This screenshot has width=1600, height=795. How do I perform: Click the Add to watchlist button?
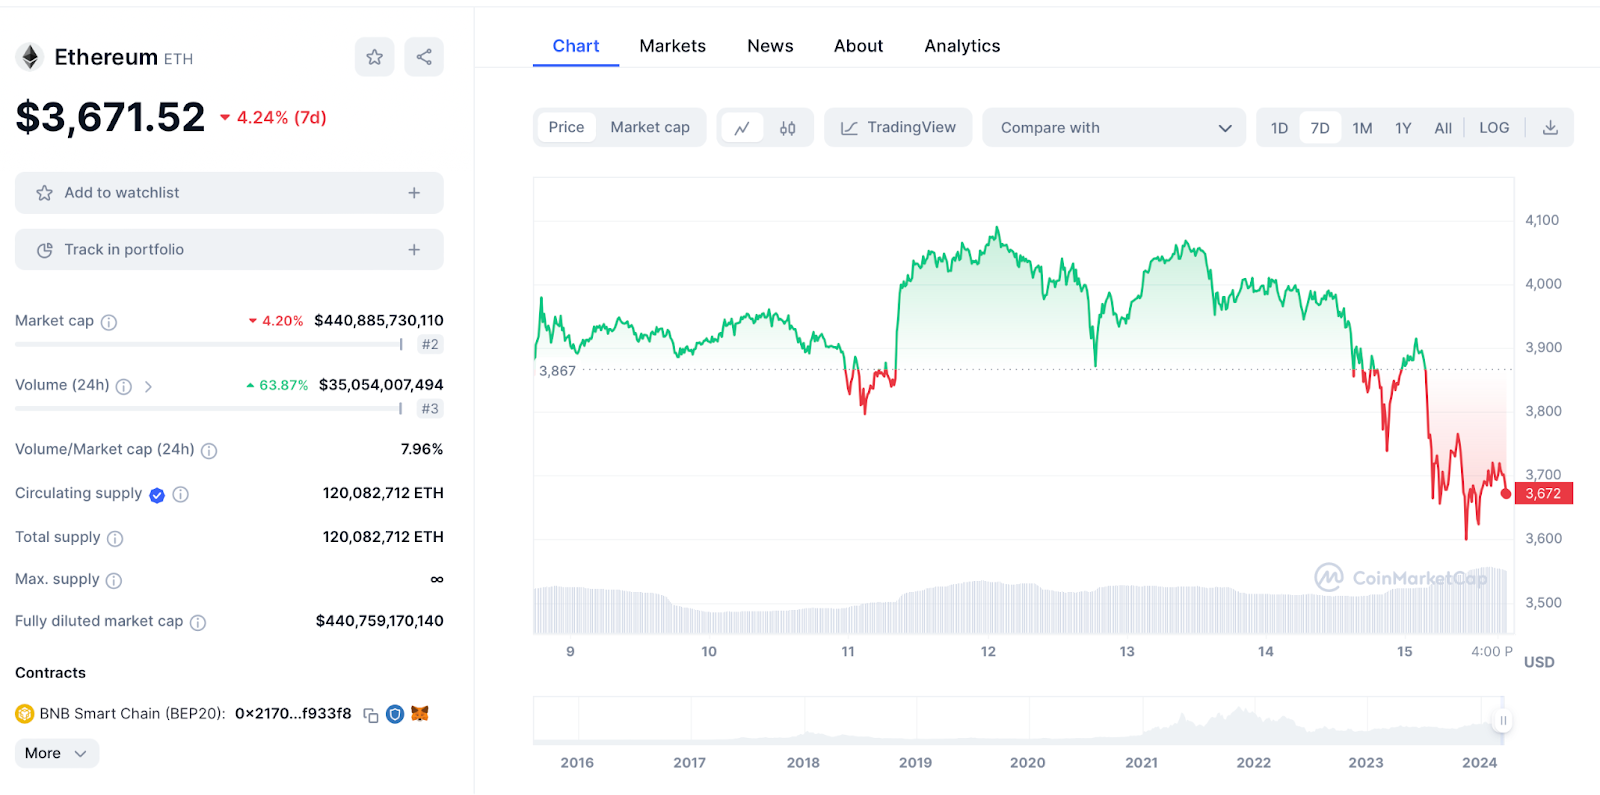point(229,193)
